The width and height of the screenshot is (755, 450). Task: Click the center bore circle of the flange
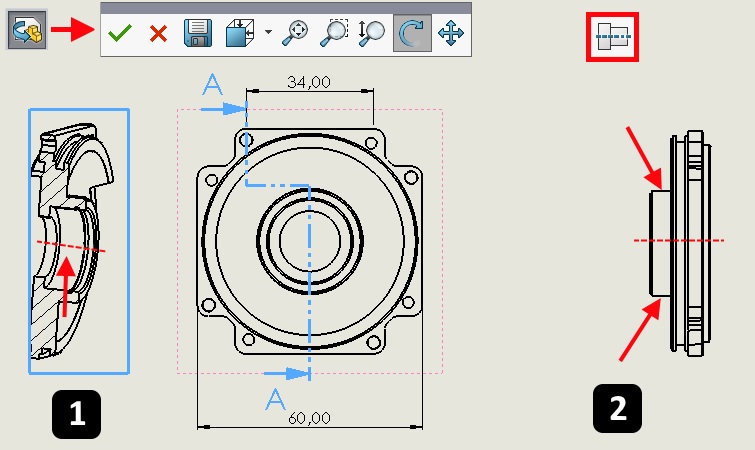[310, 241]
